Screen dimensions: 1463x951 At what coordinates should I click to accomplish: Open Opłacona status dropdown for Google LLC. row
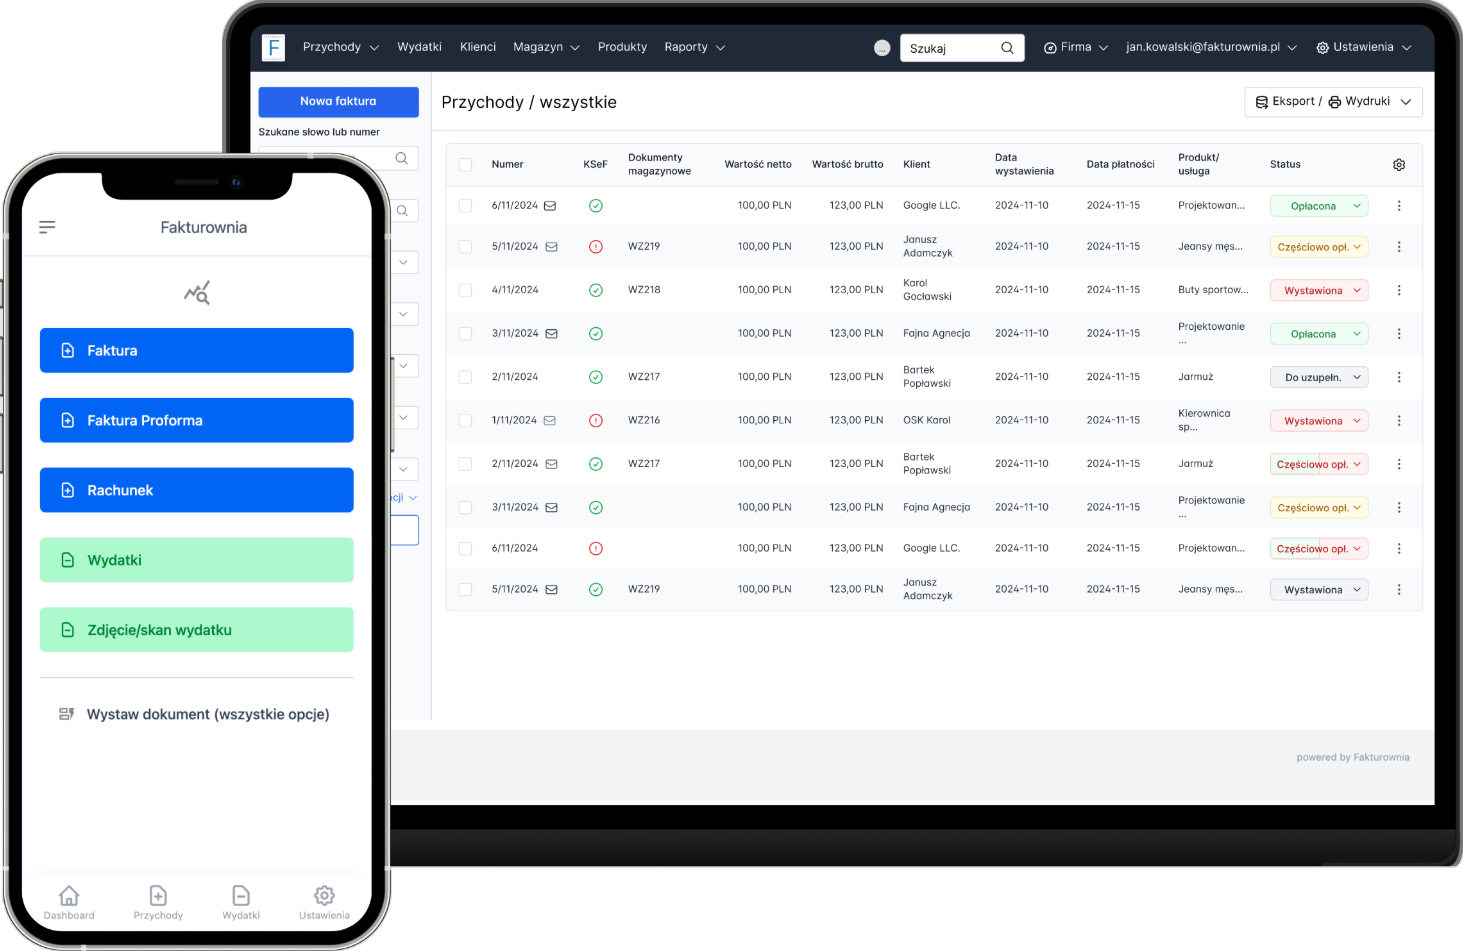pos(1319,206)
